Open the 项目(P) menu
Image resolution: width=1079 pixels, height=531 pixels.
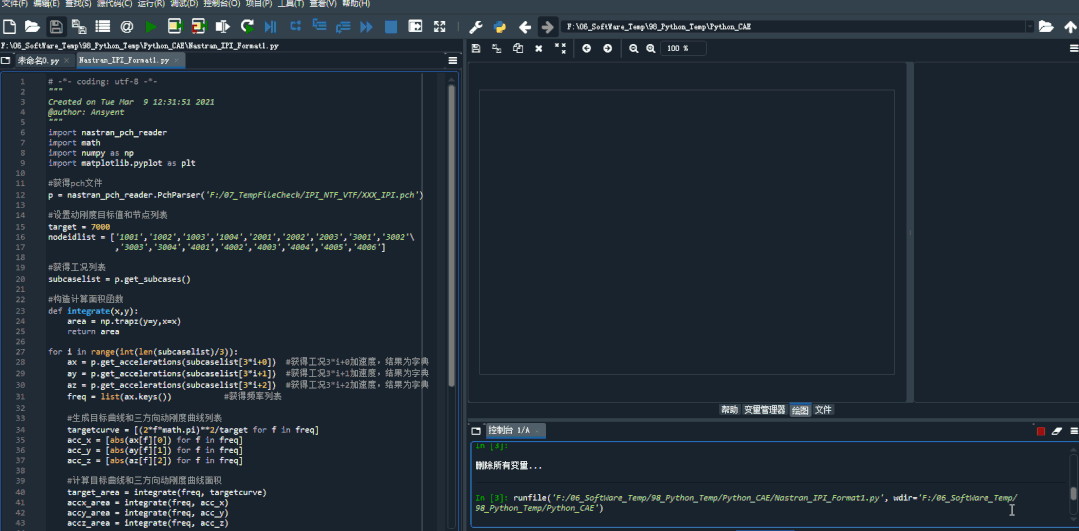click(x=259, y=3)
